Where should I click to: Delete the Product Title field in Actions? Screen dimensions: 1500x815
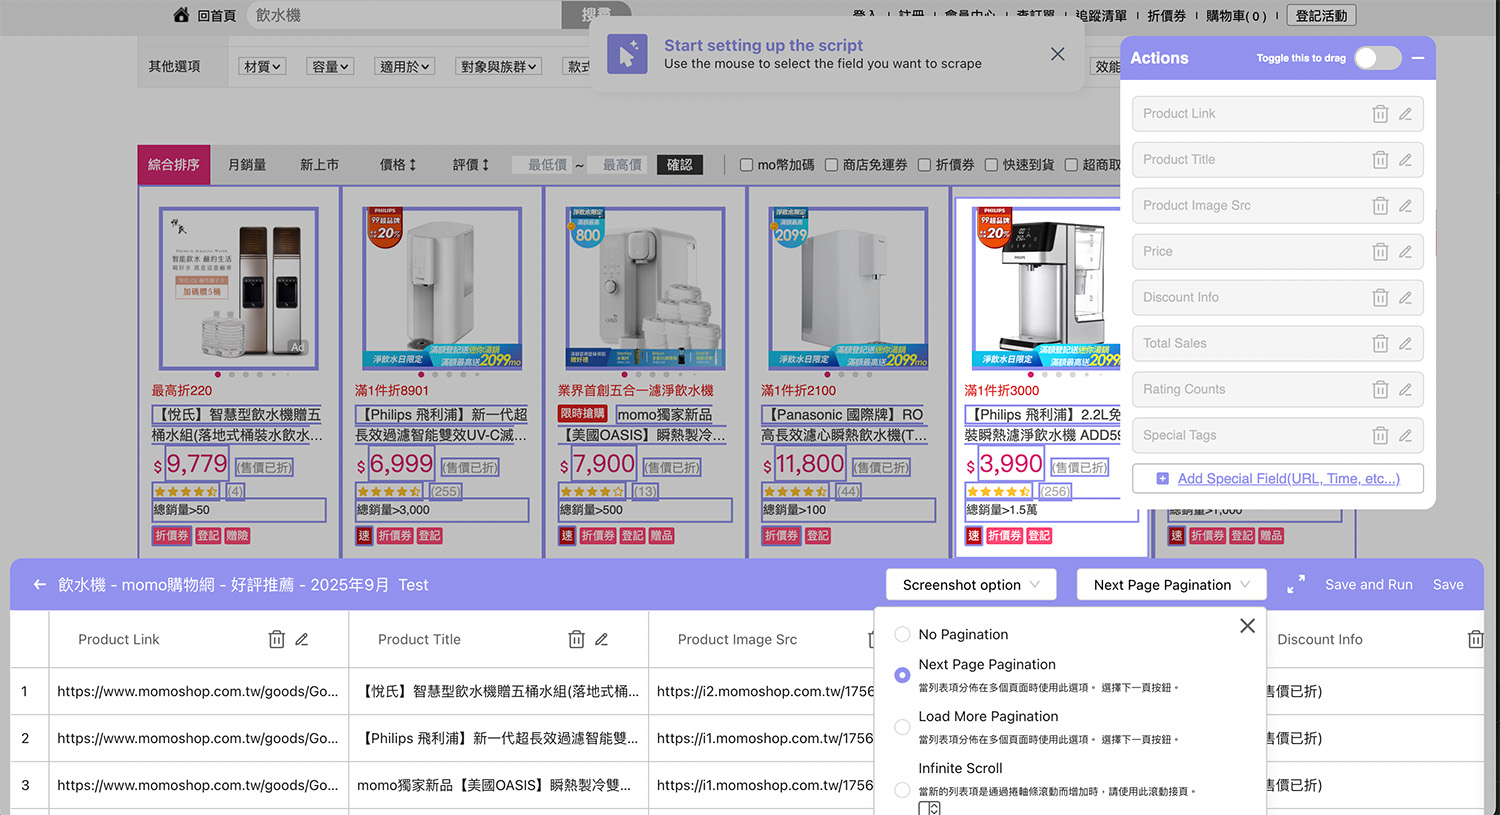pyautogui.click(x=1380, y=160)
